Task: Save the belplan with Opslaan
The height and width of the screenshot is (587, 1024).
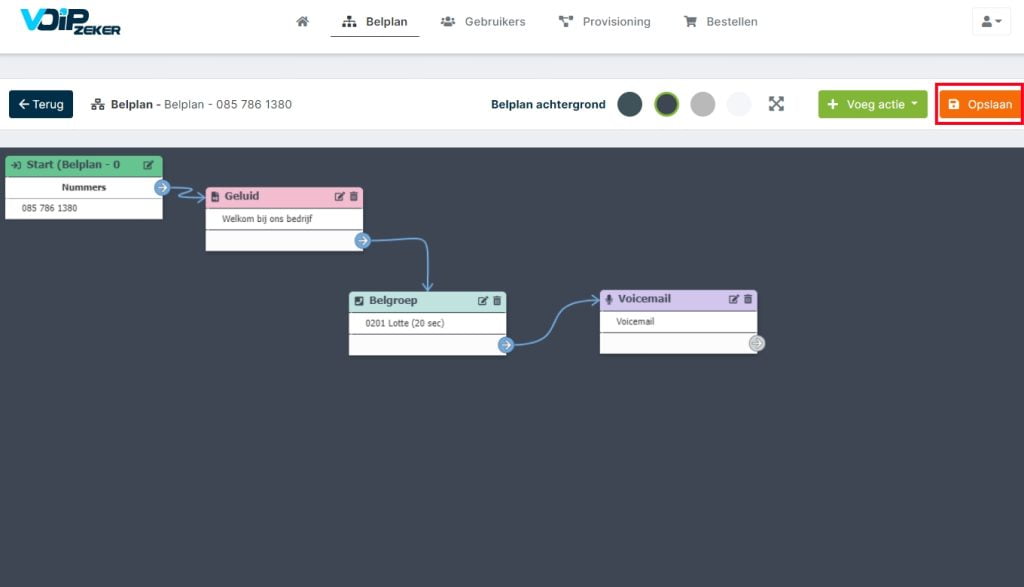Action: pyautogui.click(x=980, y=104)
